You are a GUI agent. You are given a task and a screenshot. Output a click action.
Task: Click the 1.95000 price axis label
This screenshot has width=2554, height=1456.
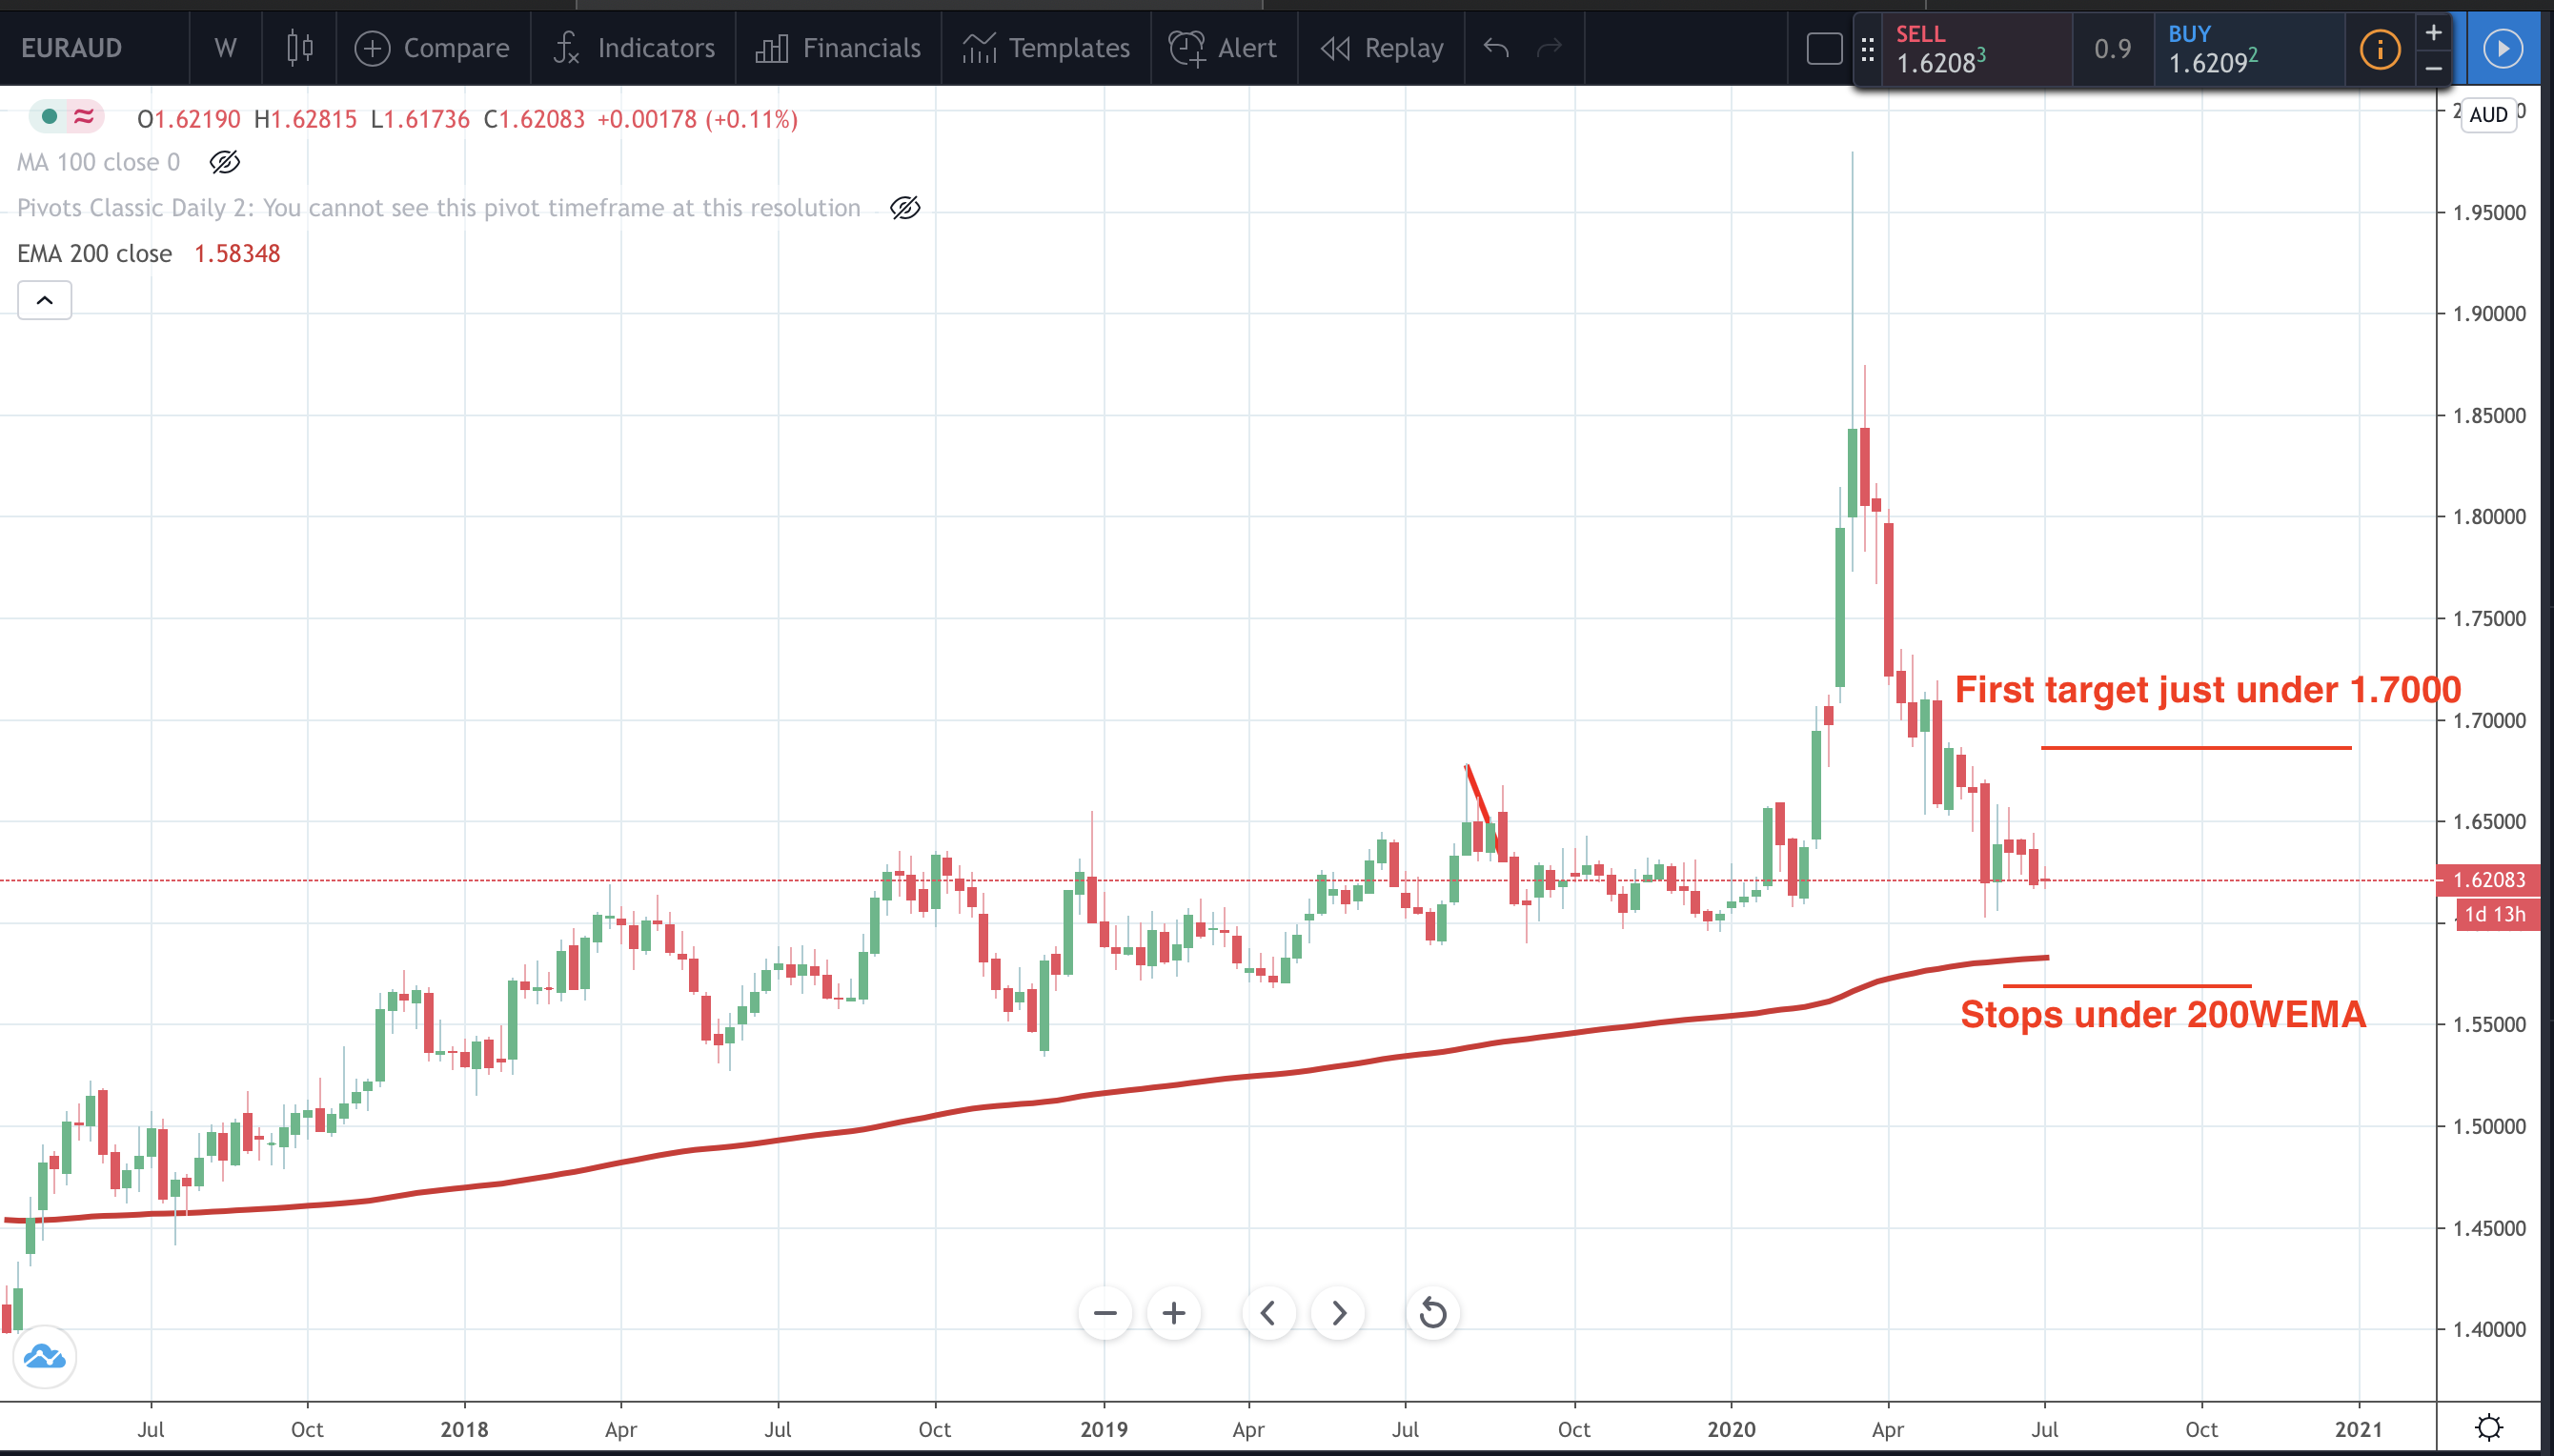[x=2489, y=212]
